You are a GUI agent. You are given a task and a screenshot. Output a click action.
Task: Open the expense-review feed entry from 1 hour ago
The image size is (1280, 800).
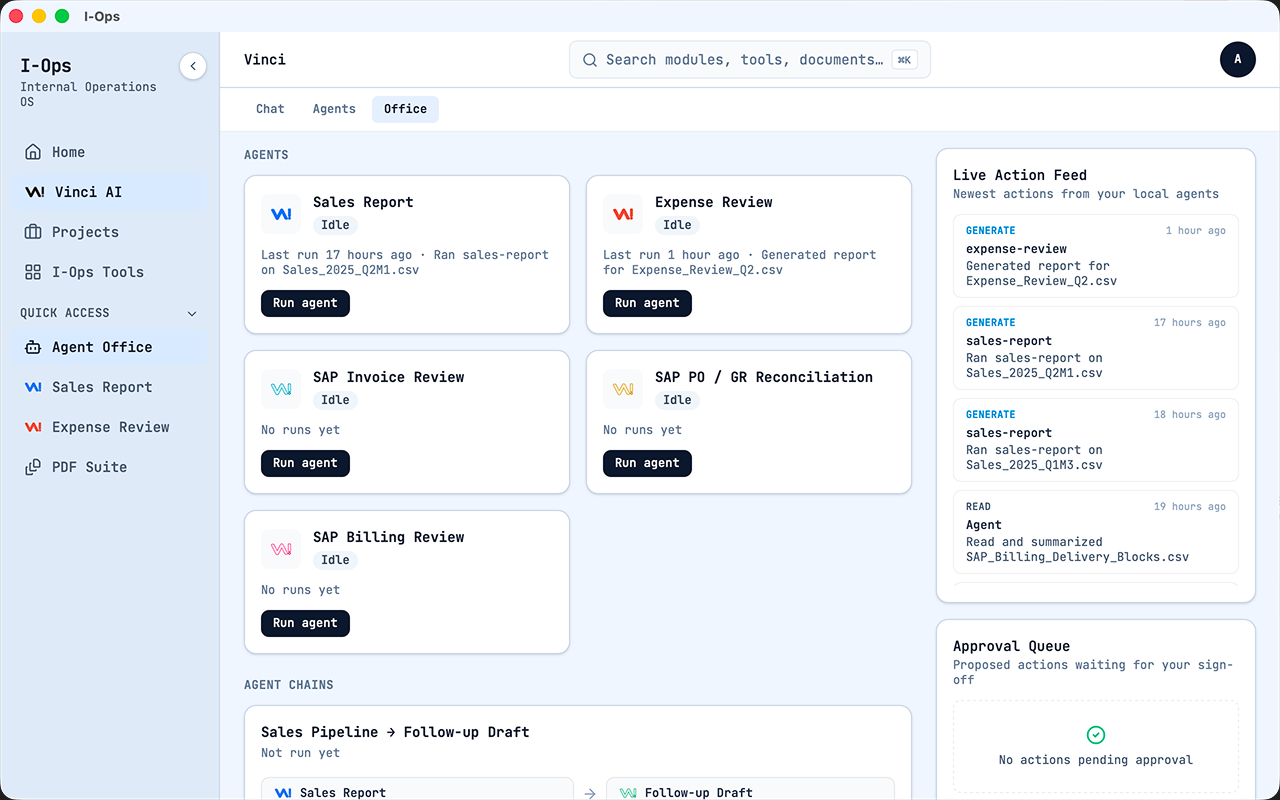pyautogui.click(x=1096, y=256)
